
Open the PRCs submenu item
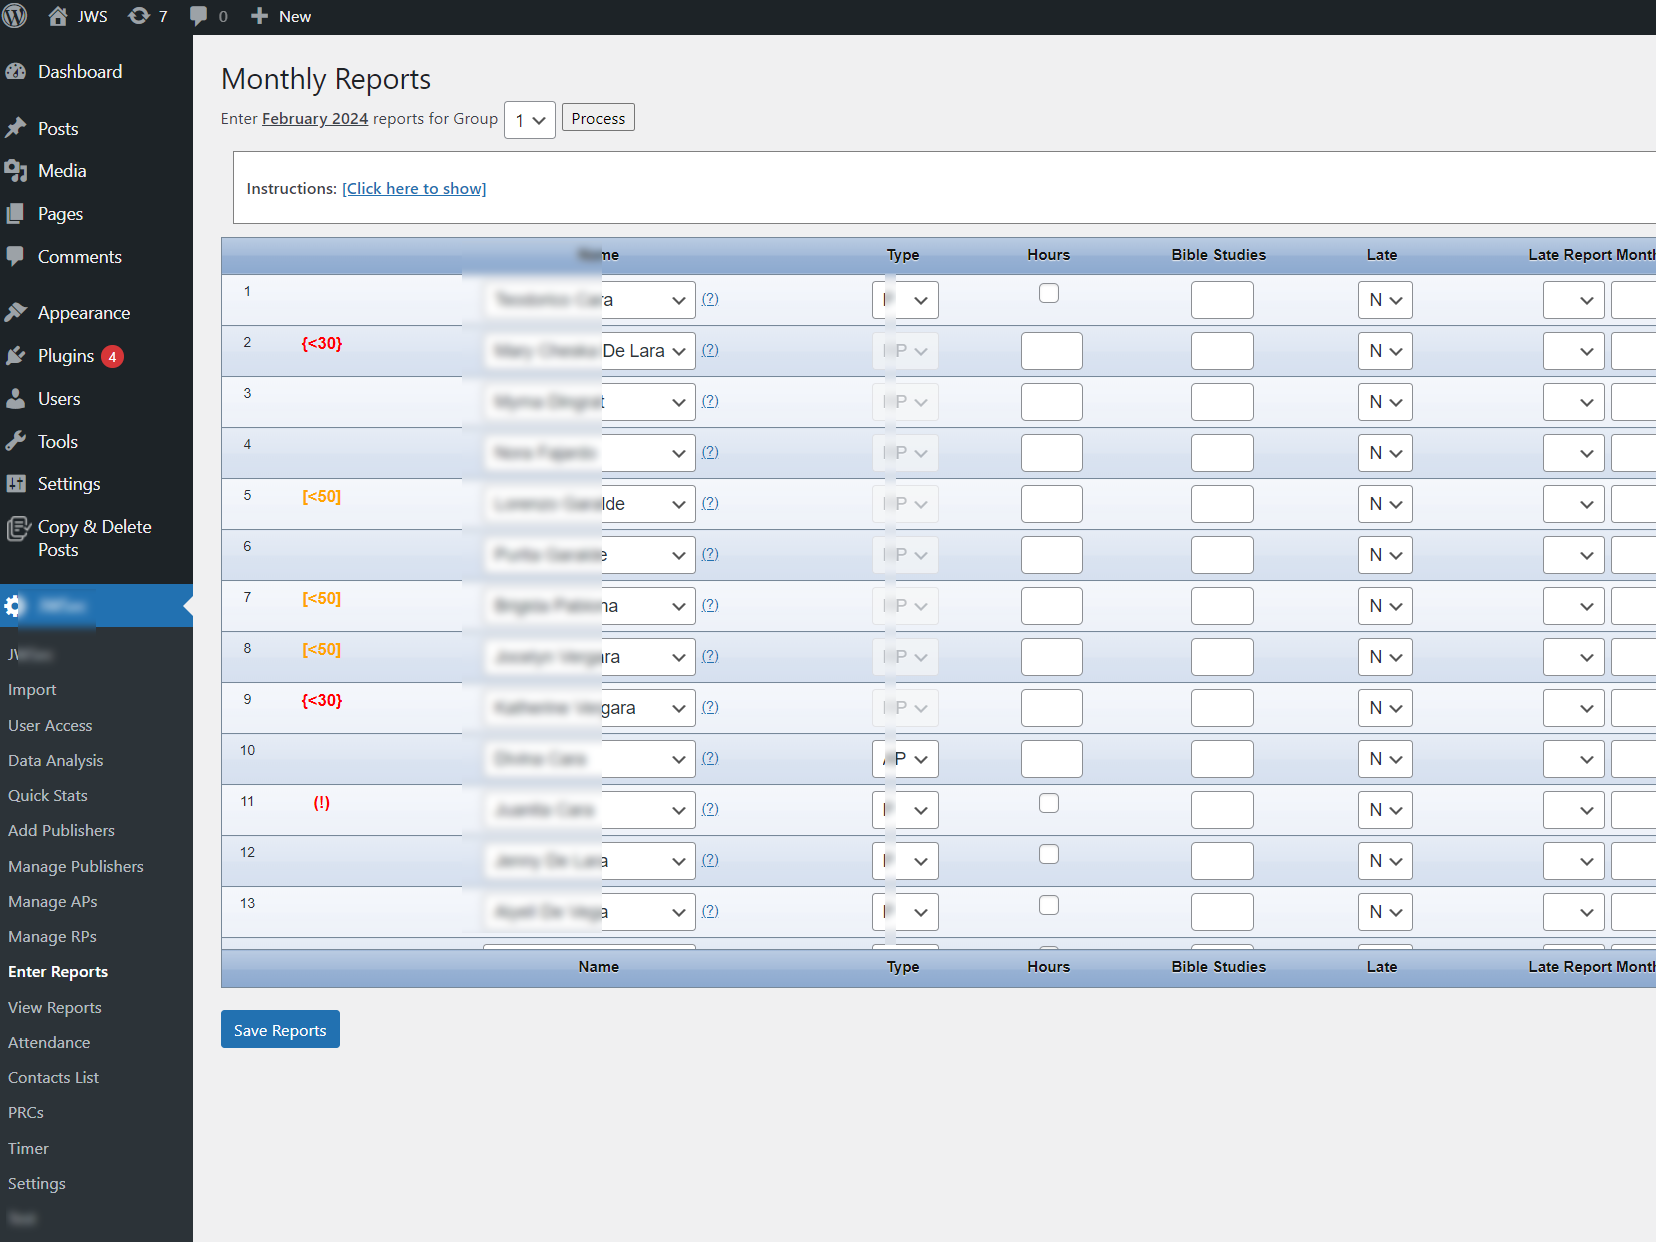(26, 1113)
